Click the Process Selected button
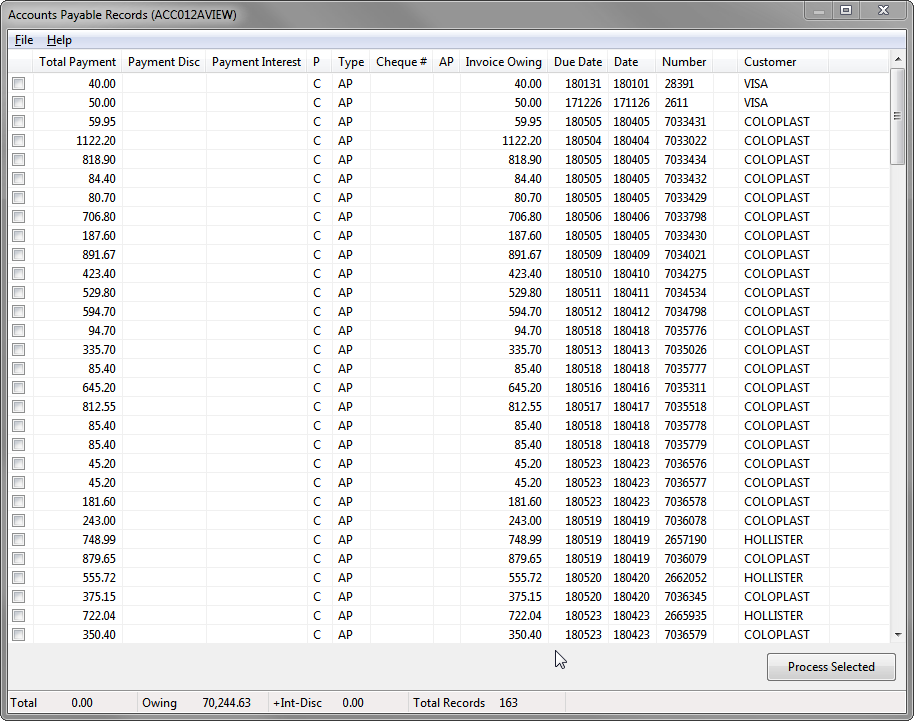Image resolution: width=914 pixels, height=721 pixels. click(x=831, y=667)
